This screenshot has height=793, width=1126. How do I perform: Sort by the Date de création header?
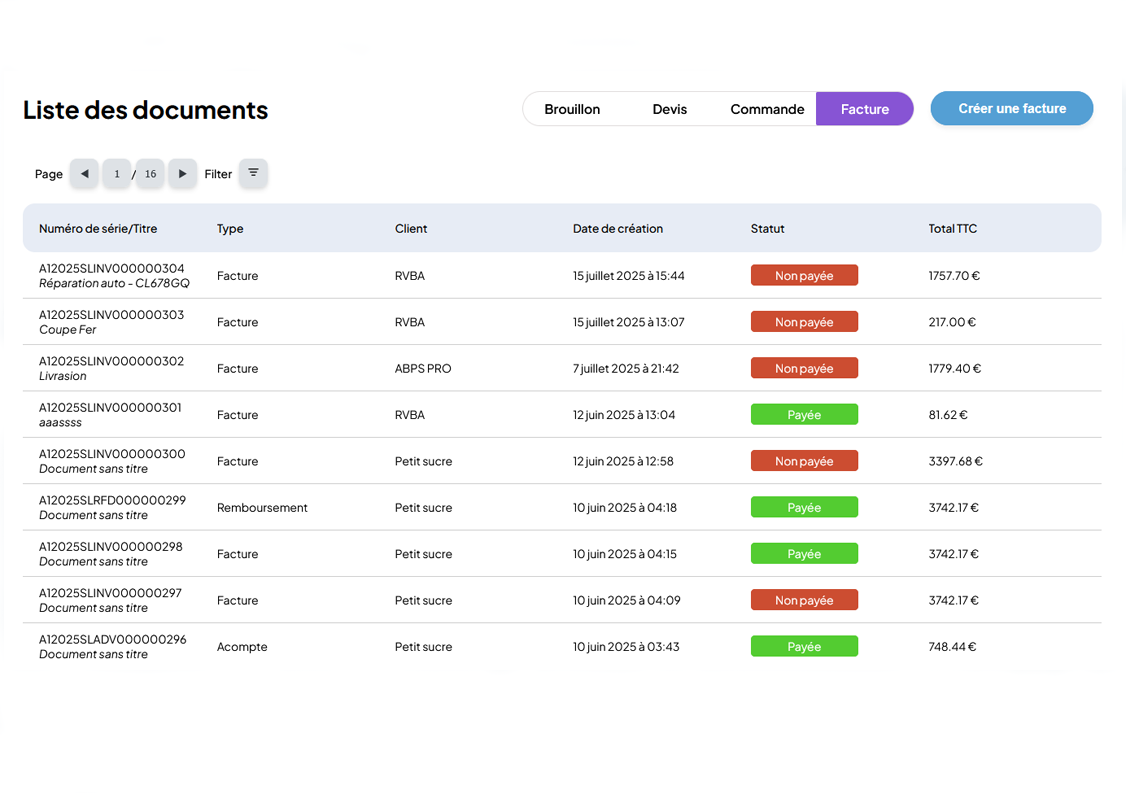617,229
